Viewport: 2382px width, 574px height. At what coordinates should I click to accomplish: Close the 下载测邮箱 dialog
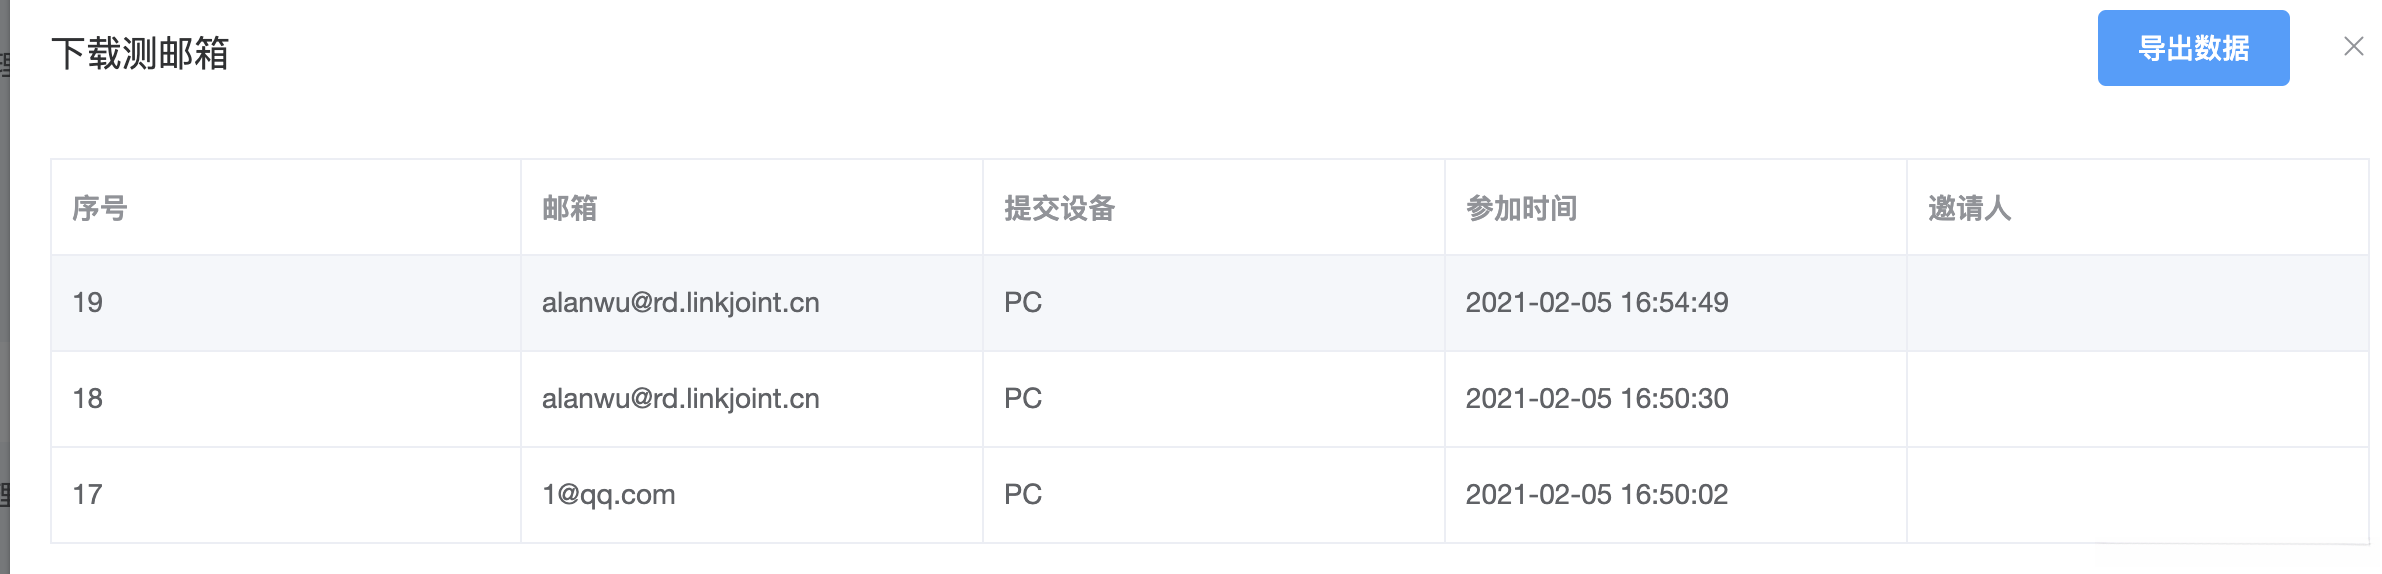point(2353,47)
